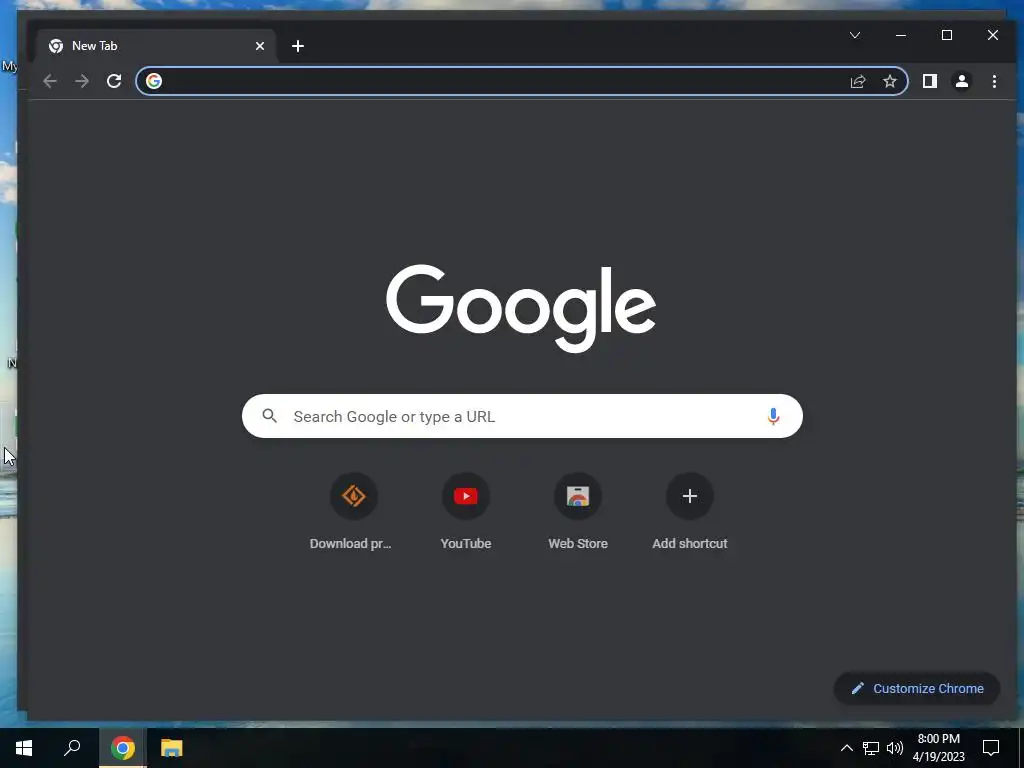Show hidden system tray icons
The height and width of the screenshot is (768, 1024).
tap(846, 748)
